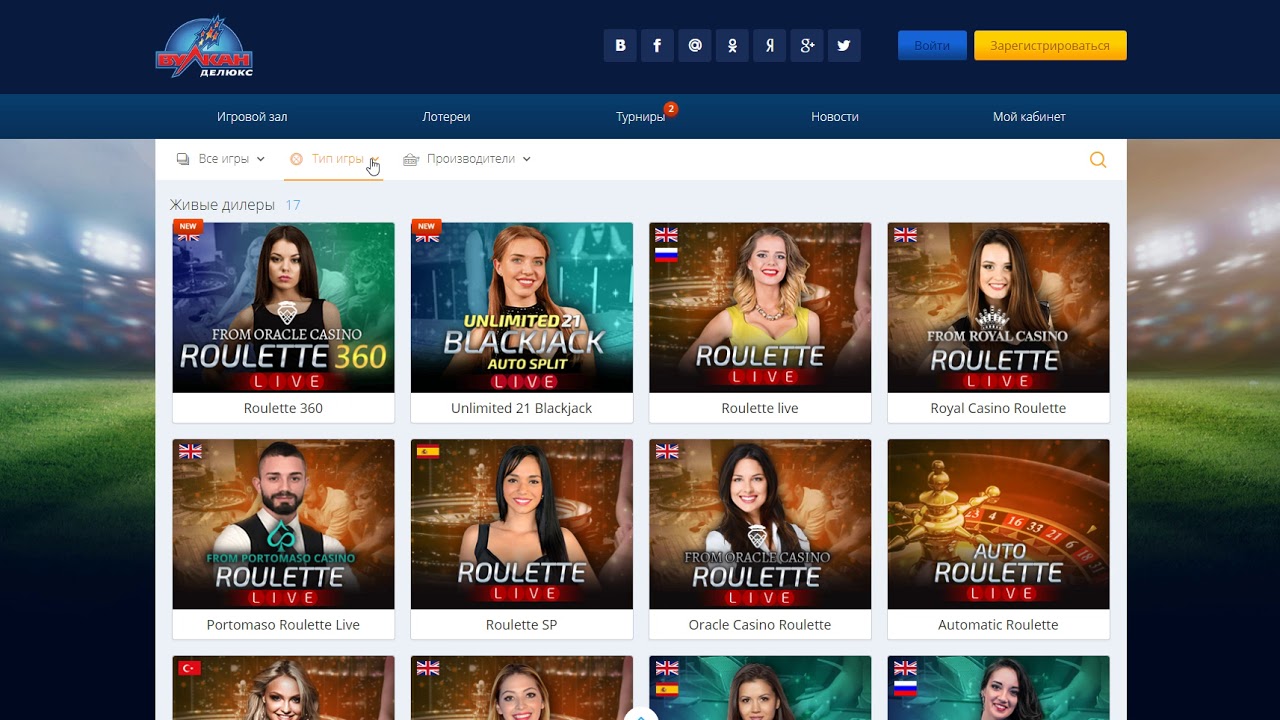
Task: Open Unlimited 21 Blackjack game thumbnail
Action: tap(522, 307)
